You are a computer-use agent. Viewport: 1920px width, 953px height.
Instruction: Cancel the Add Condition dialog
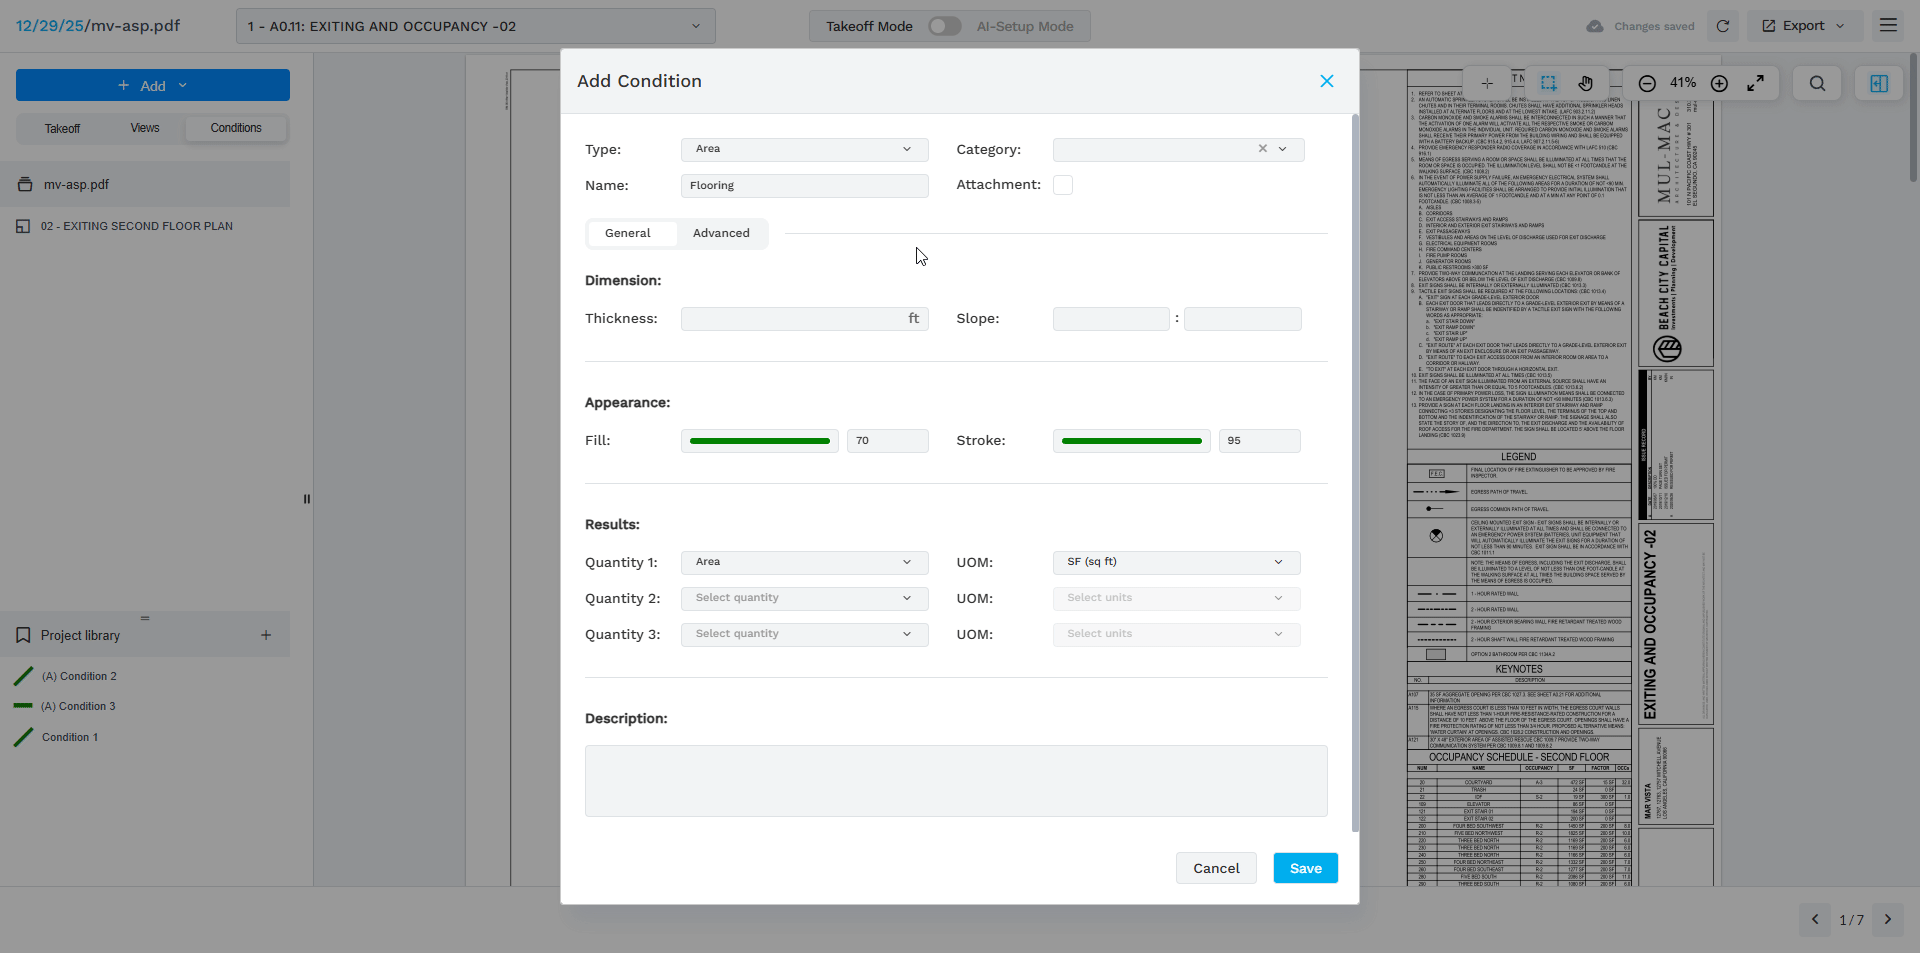pyautogui.click(x=1215, y=868)
